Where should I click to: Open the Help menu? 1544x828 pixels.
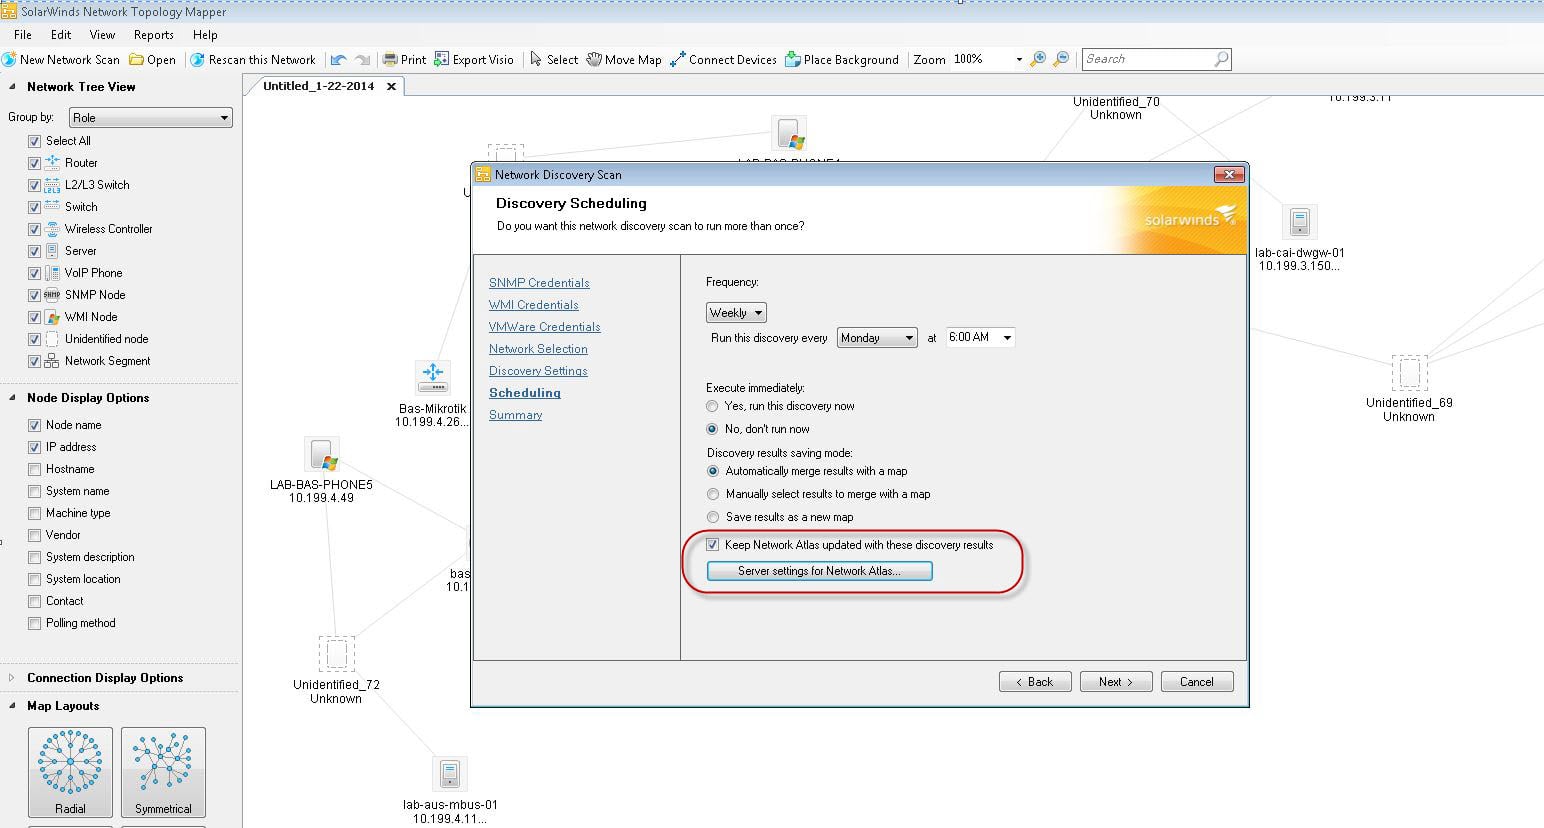coord(205,35)
